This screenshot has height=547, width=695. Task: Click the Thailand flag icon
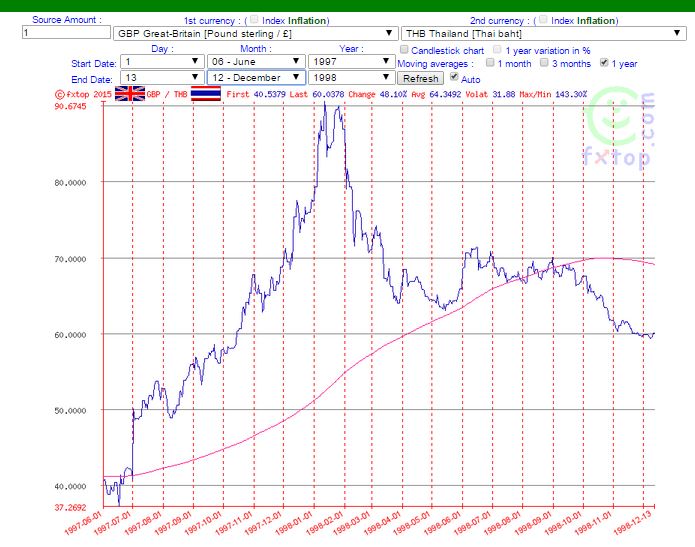tap(206, 94)
